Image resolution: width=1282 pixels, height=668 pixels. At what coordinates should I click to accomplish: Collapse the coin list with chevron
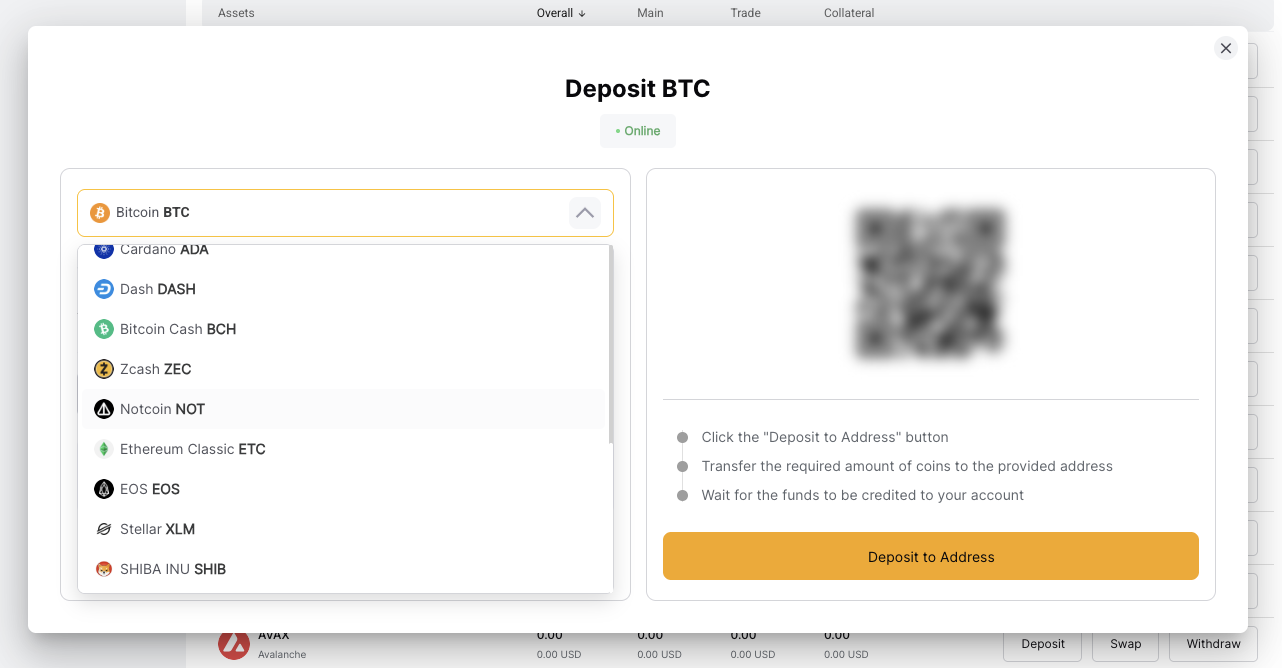click(x=585, y=212)
